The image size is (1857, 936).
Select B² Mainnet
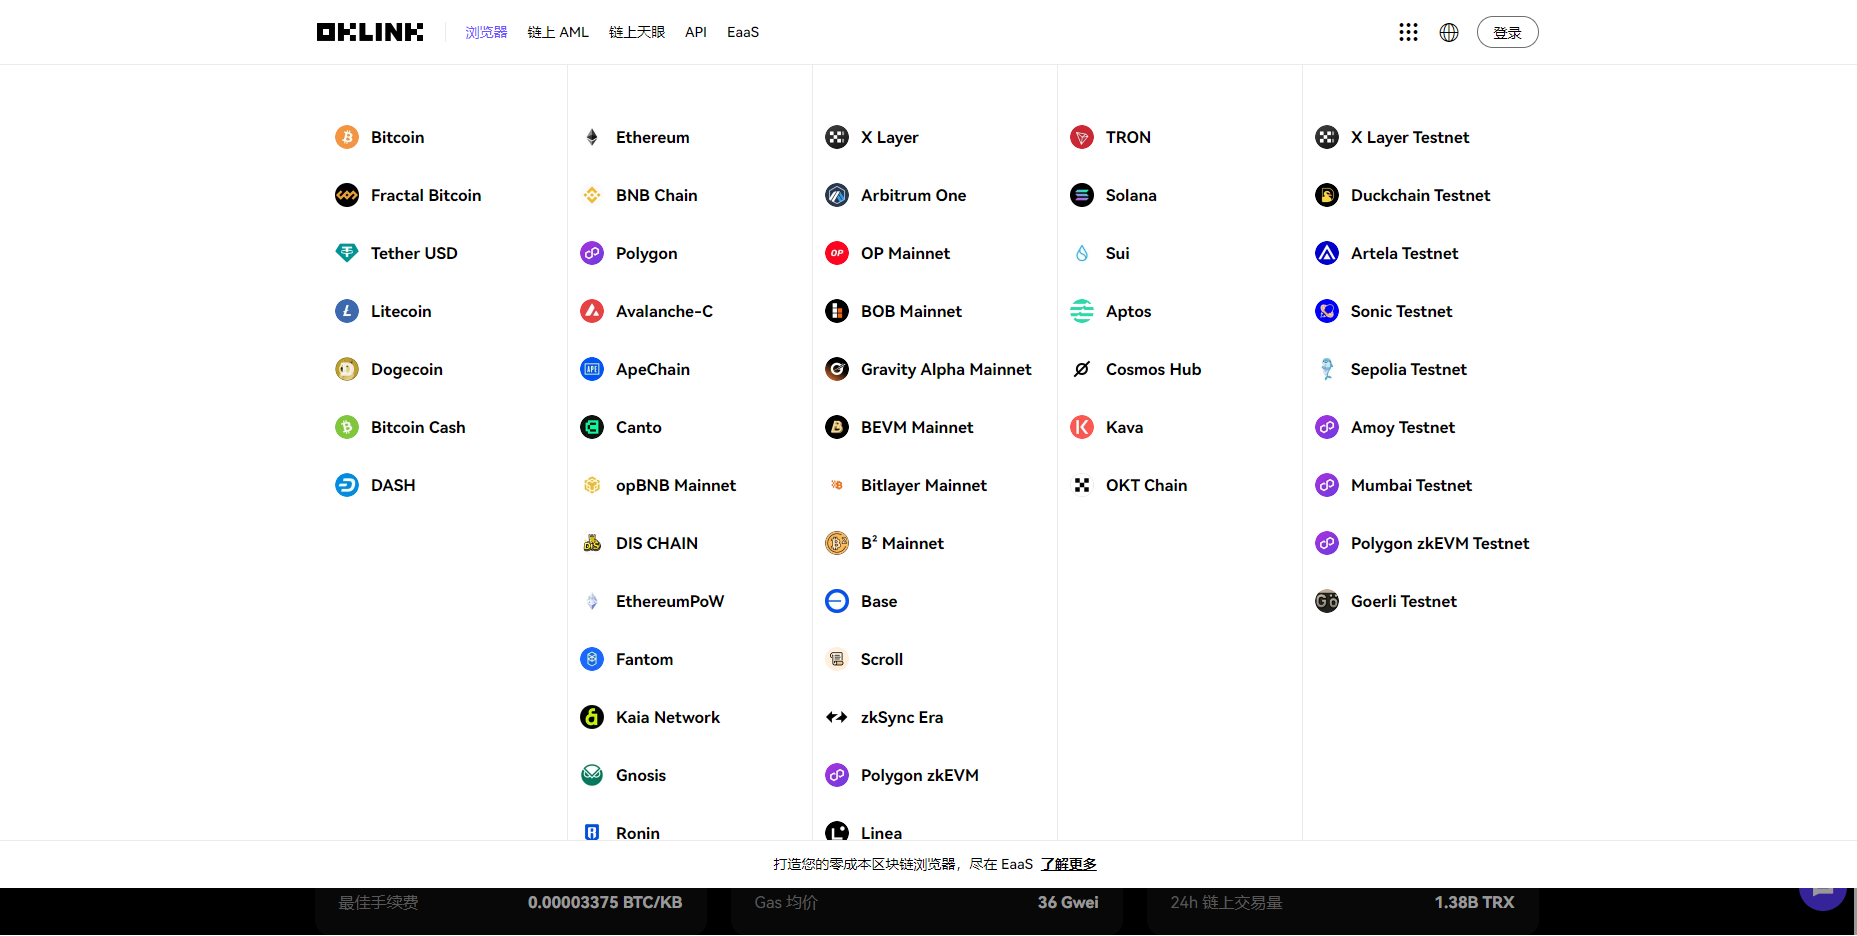point(902,543)
